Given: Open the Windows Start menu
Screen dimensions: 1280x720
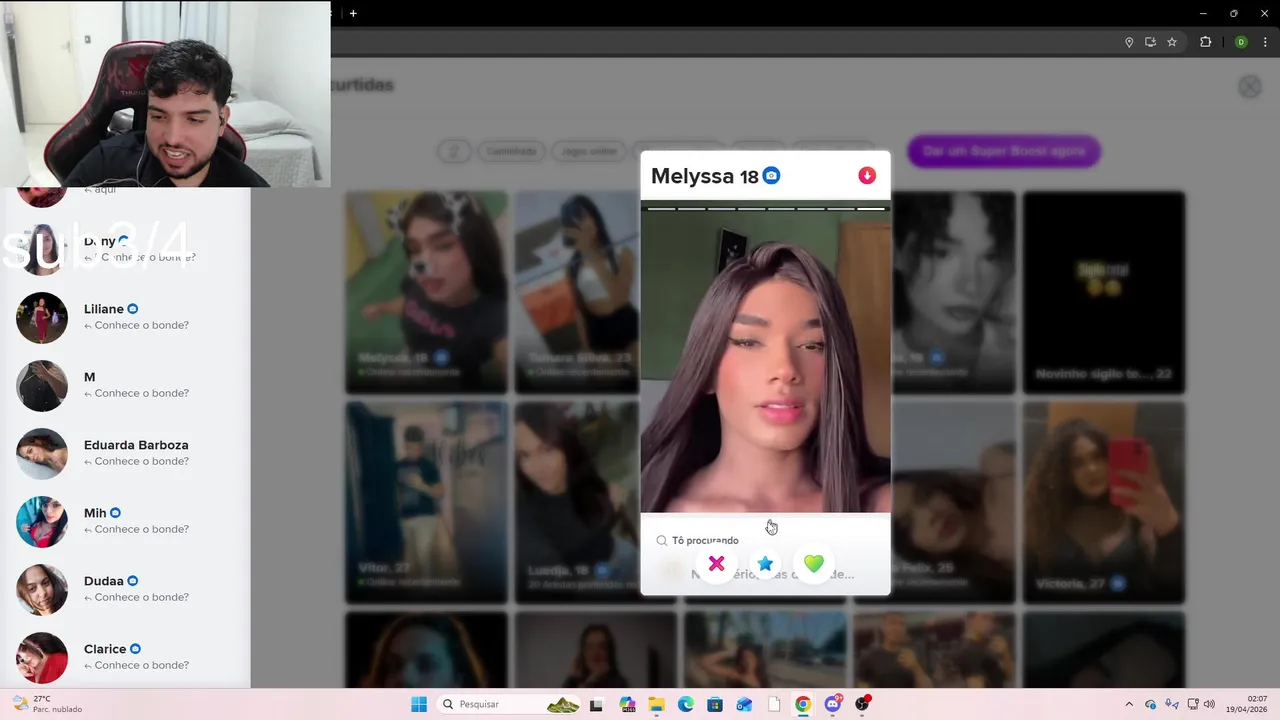Looking at the screenshot, I should (419, 704).
